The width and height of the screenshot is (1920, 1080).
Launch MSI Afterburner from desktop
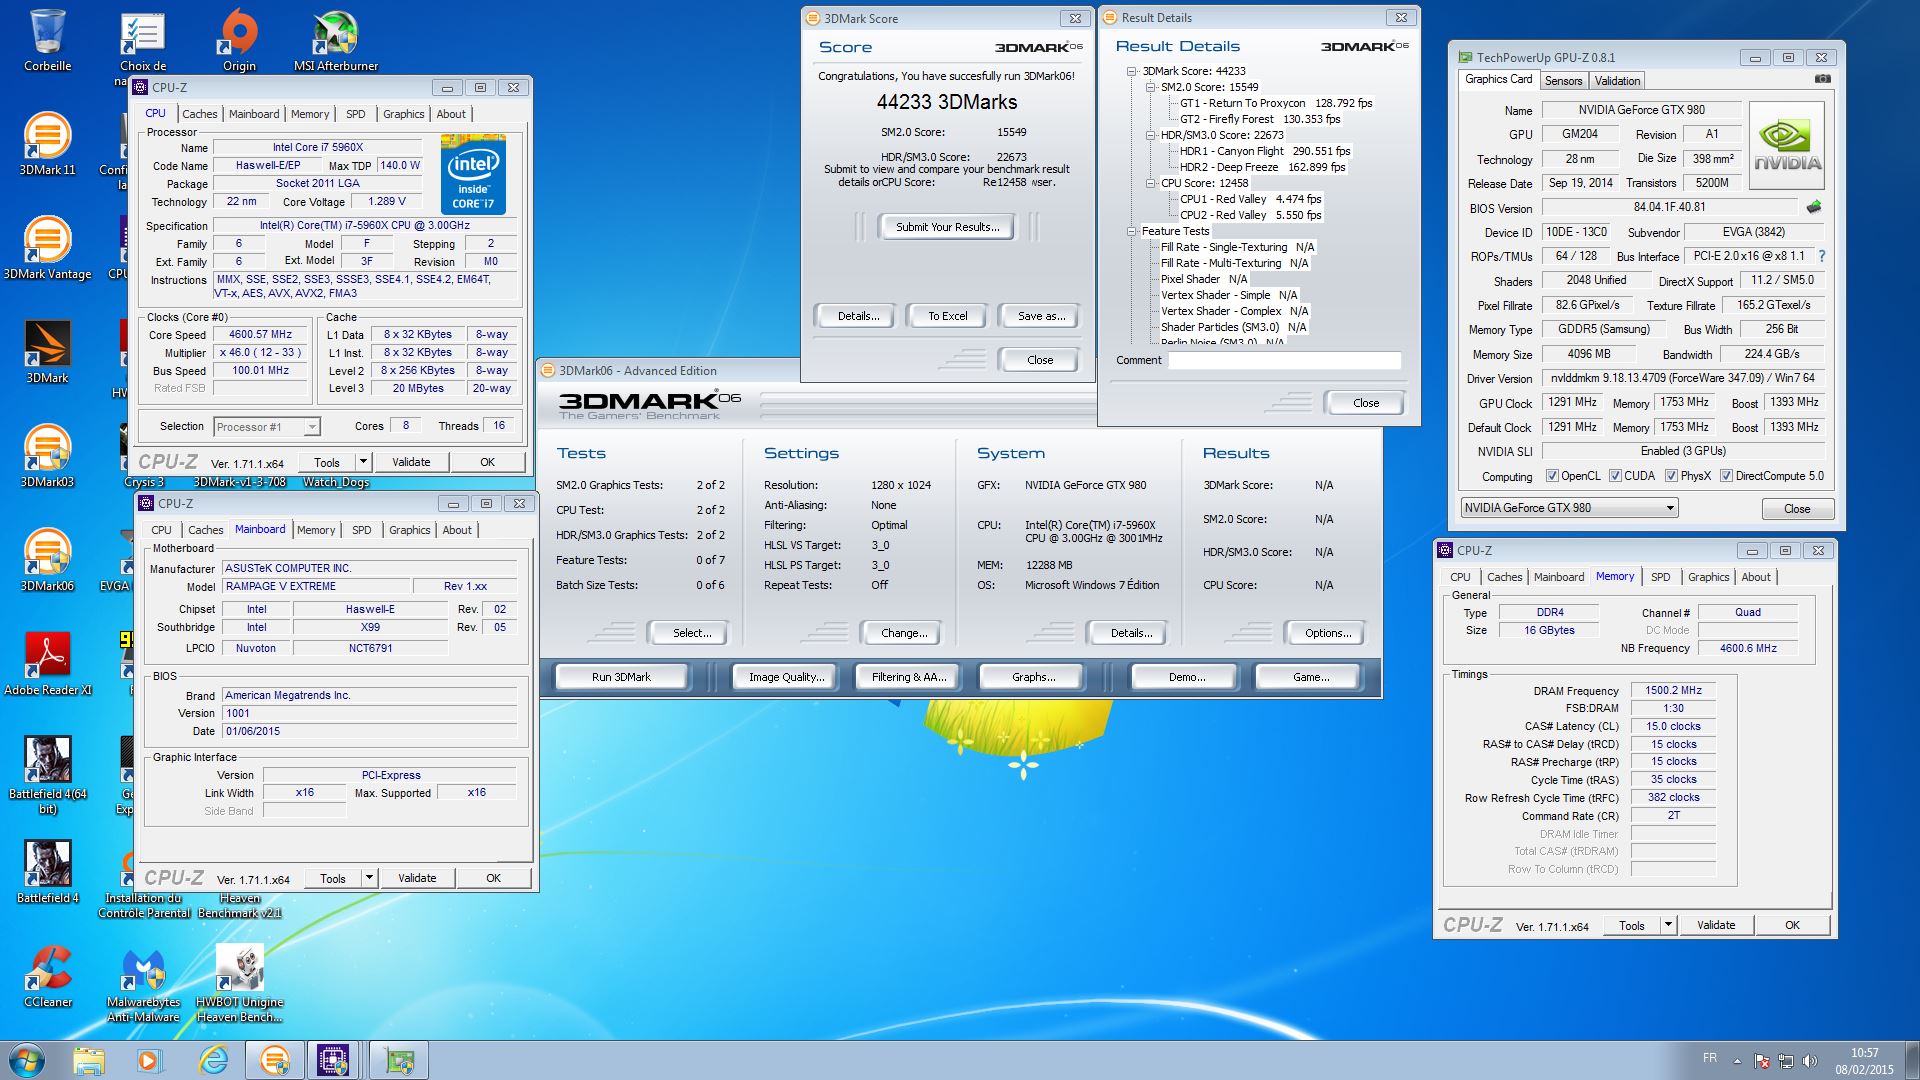pos(336,40)
